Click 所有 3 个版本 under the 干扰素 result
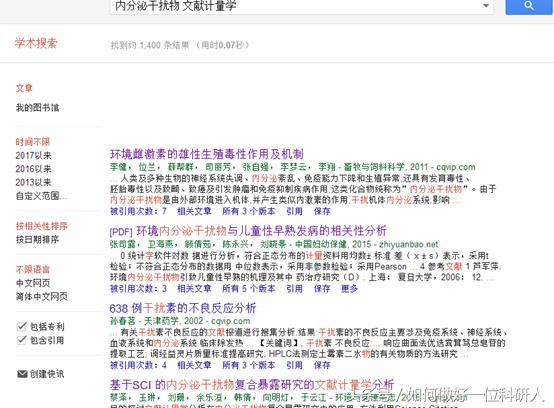 pos(249,365)
